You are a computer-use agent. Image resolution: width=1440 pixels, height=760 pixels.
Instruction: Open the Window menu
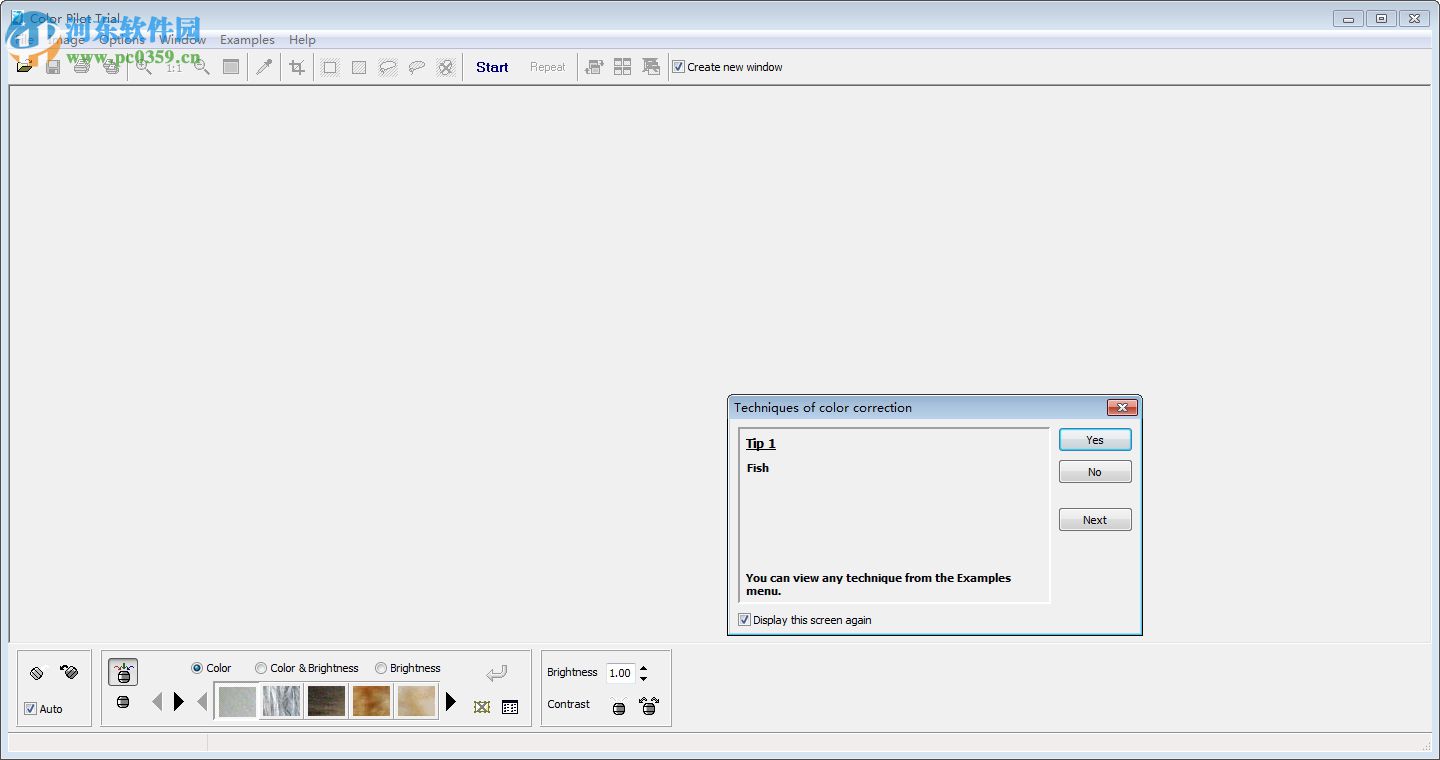coord(183,40)
